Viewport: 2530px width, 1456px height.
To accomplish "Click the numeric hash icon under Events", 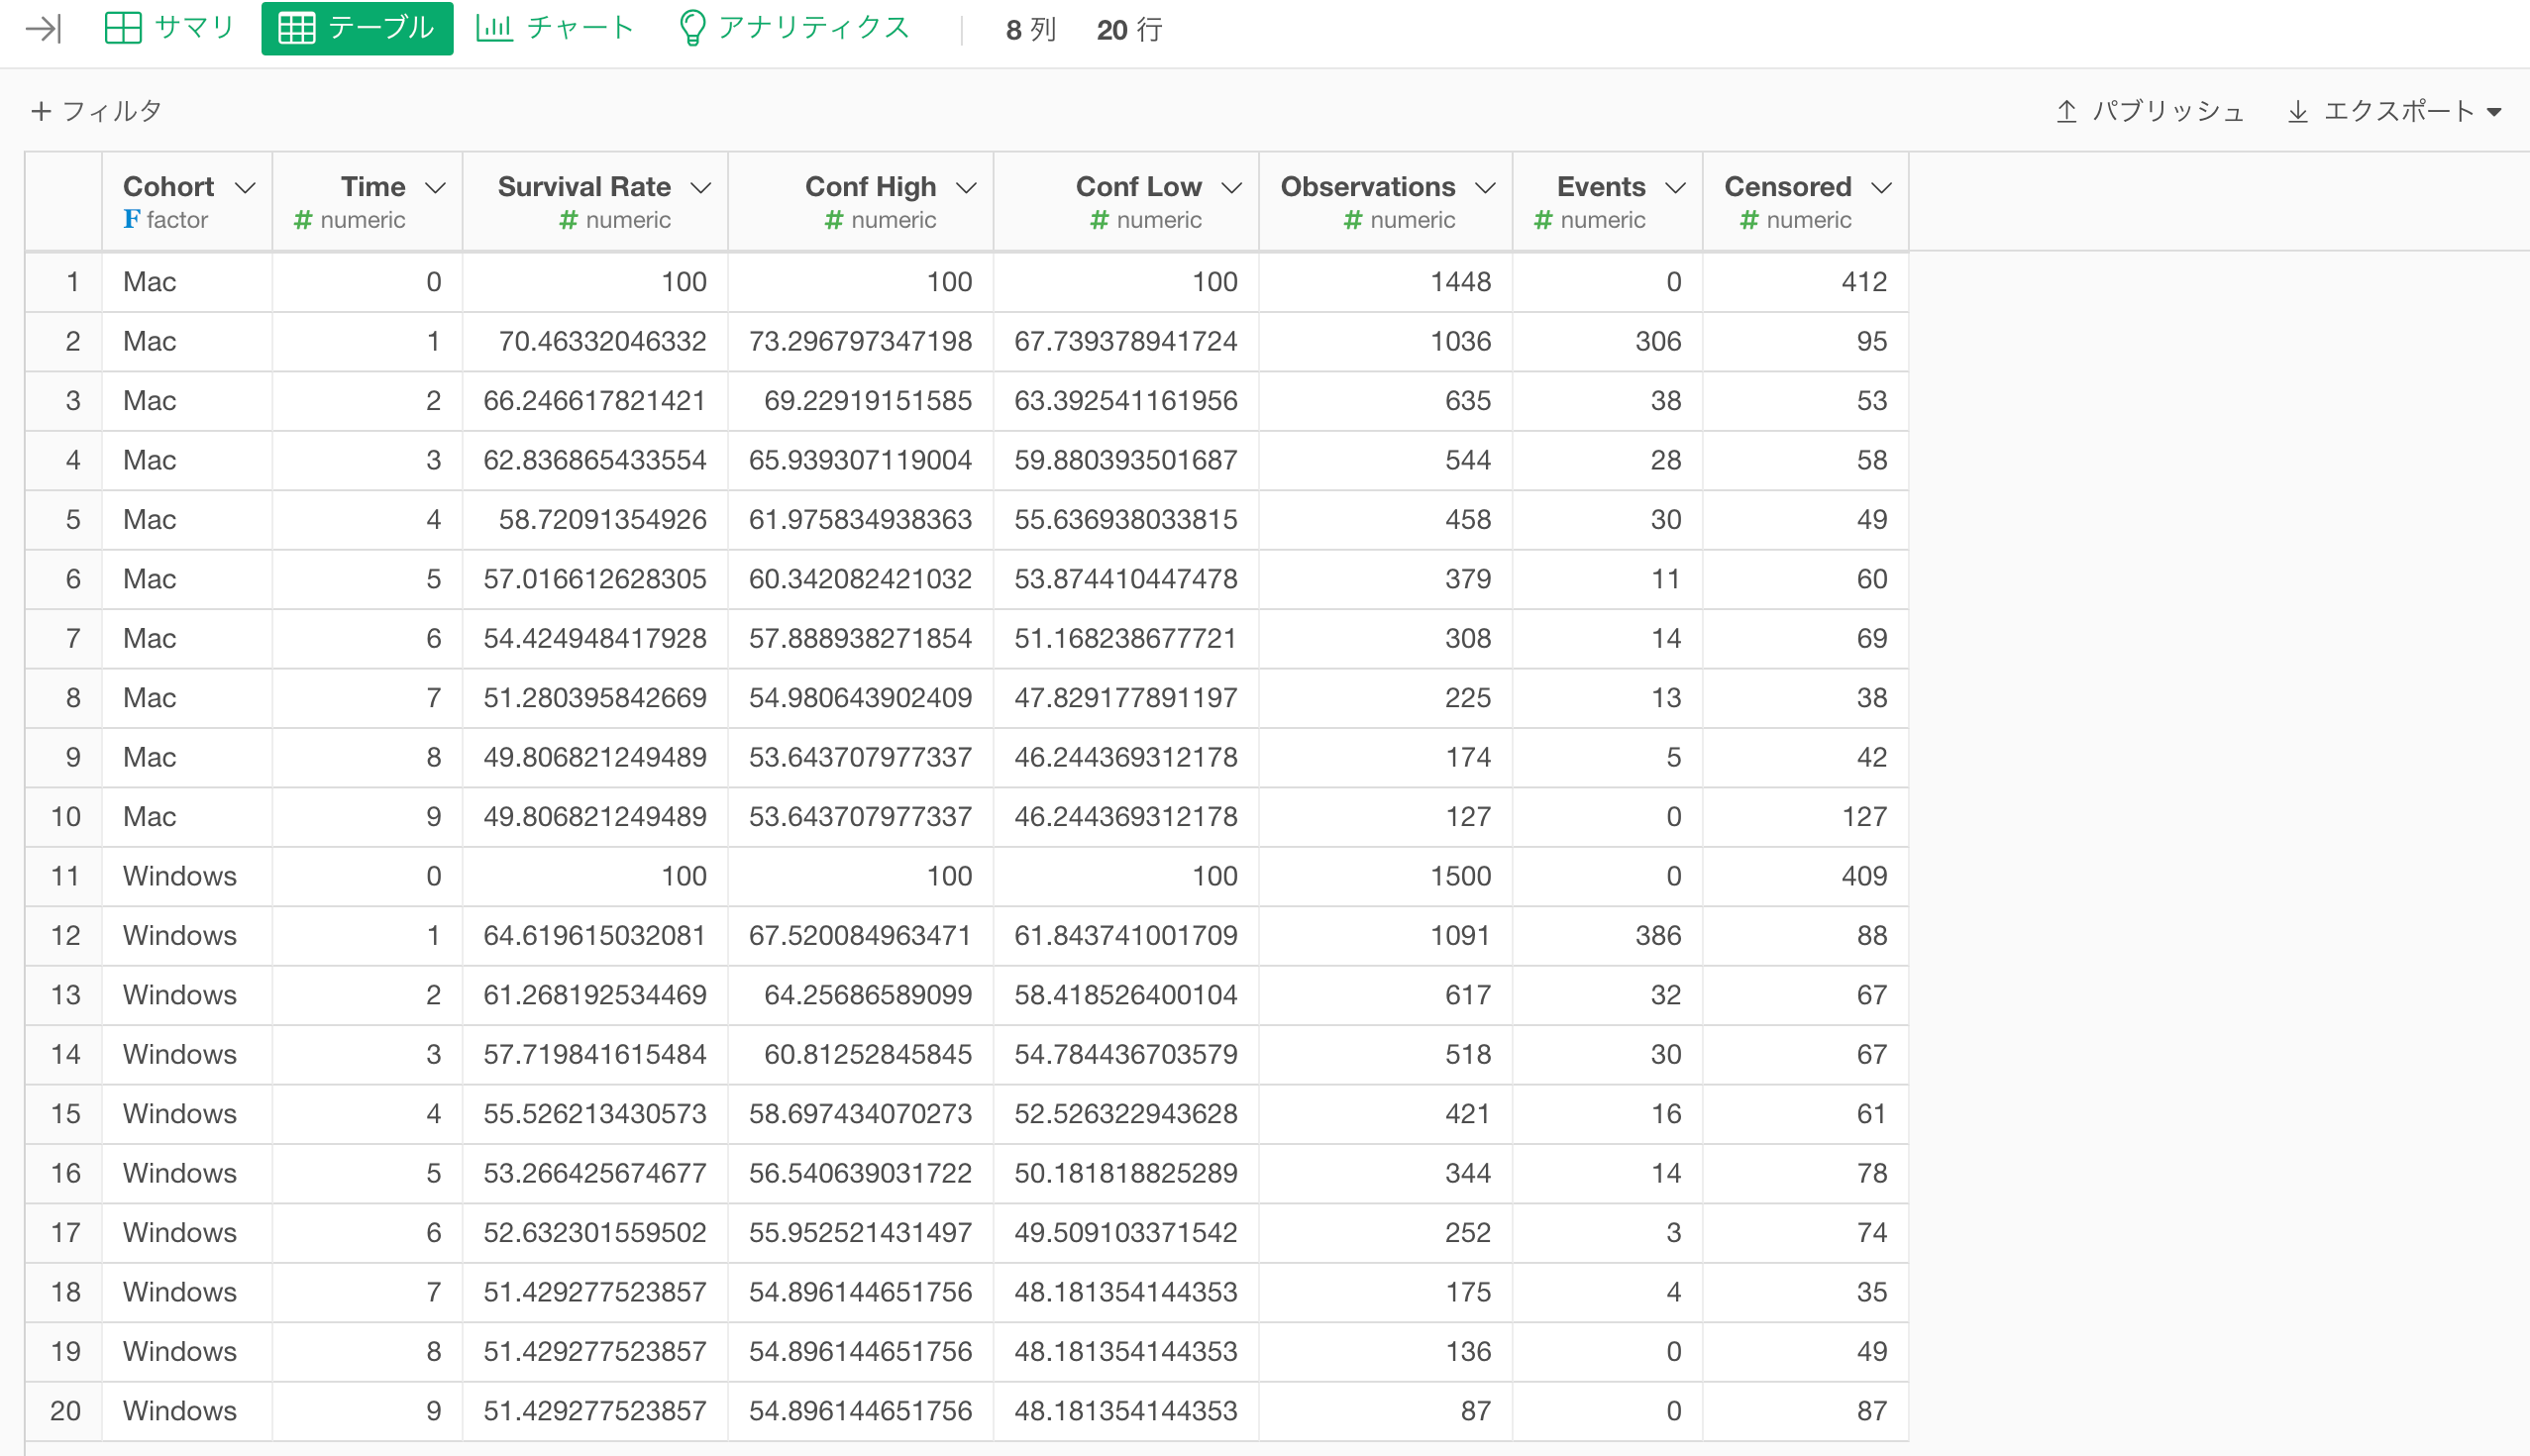I will click(x=1543, y=220).
